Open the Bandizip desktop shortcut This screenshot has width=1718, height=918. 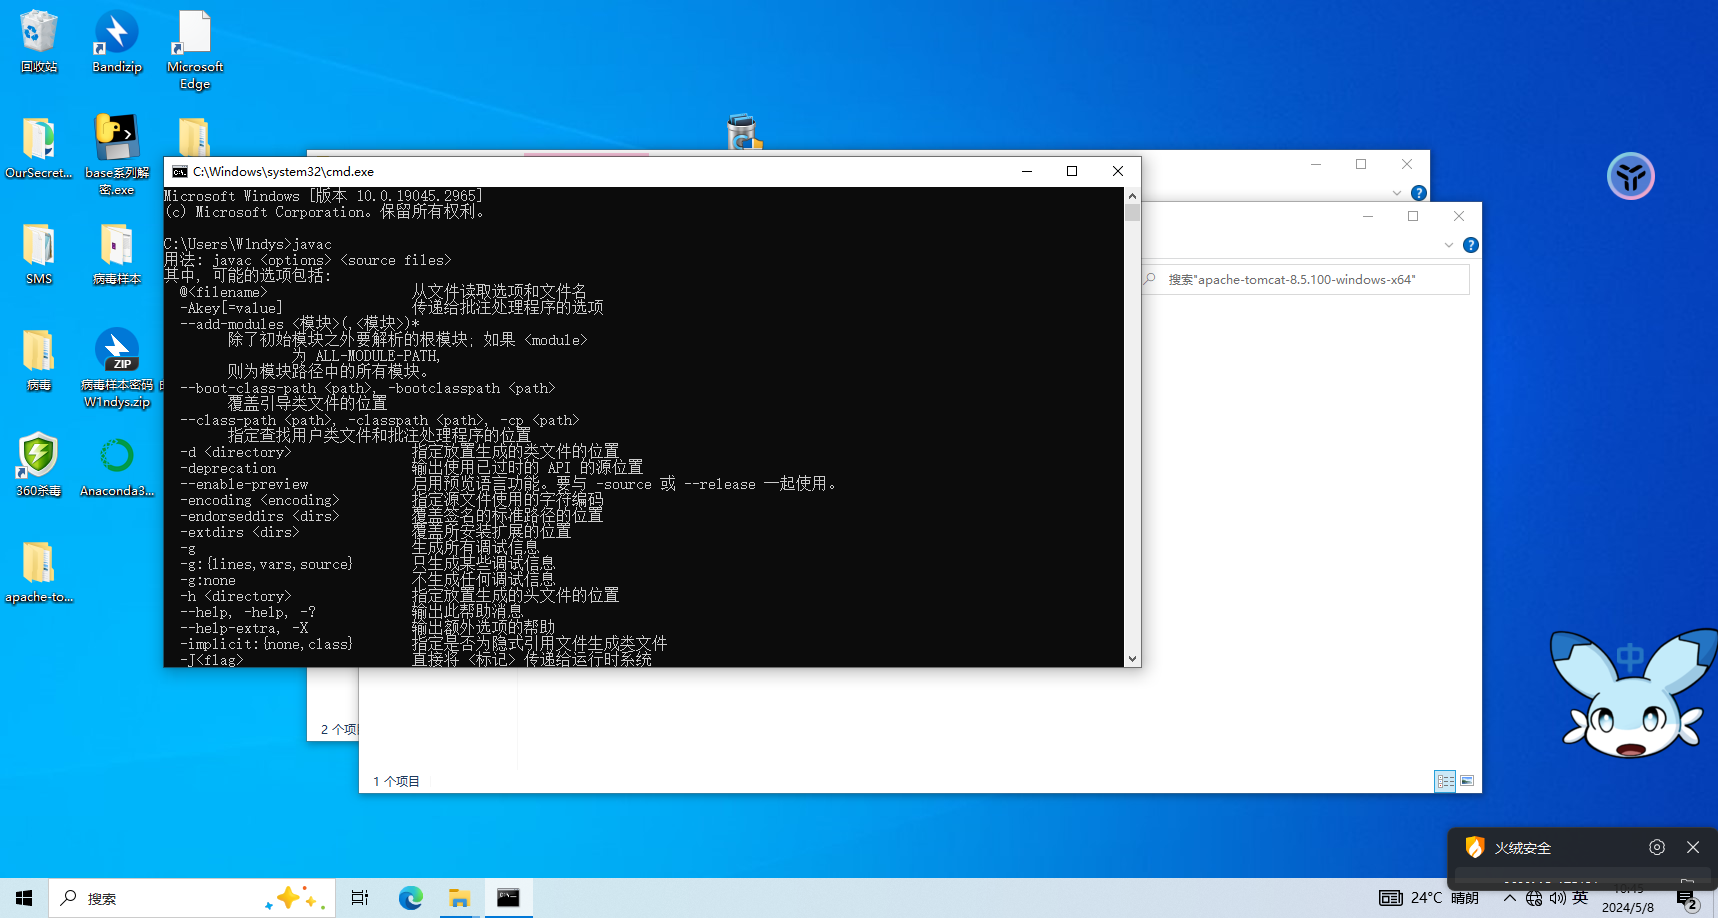click(116, 40)
